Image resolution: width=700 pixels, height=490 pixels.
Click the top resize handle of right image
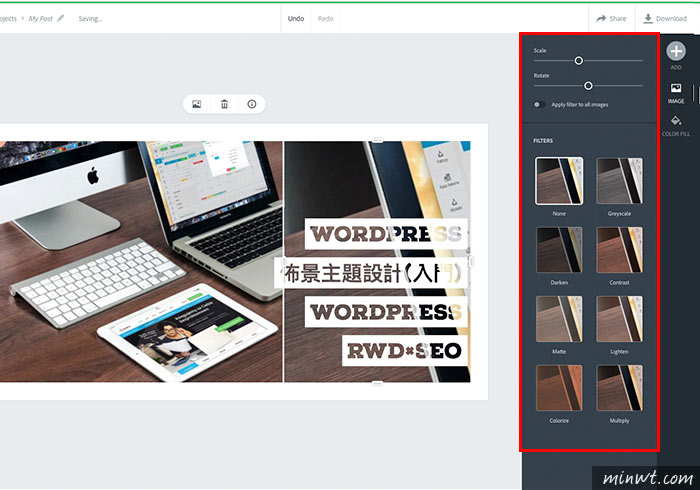coord(378,141)
